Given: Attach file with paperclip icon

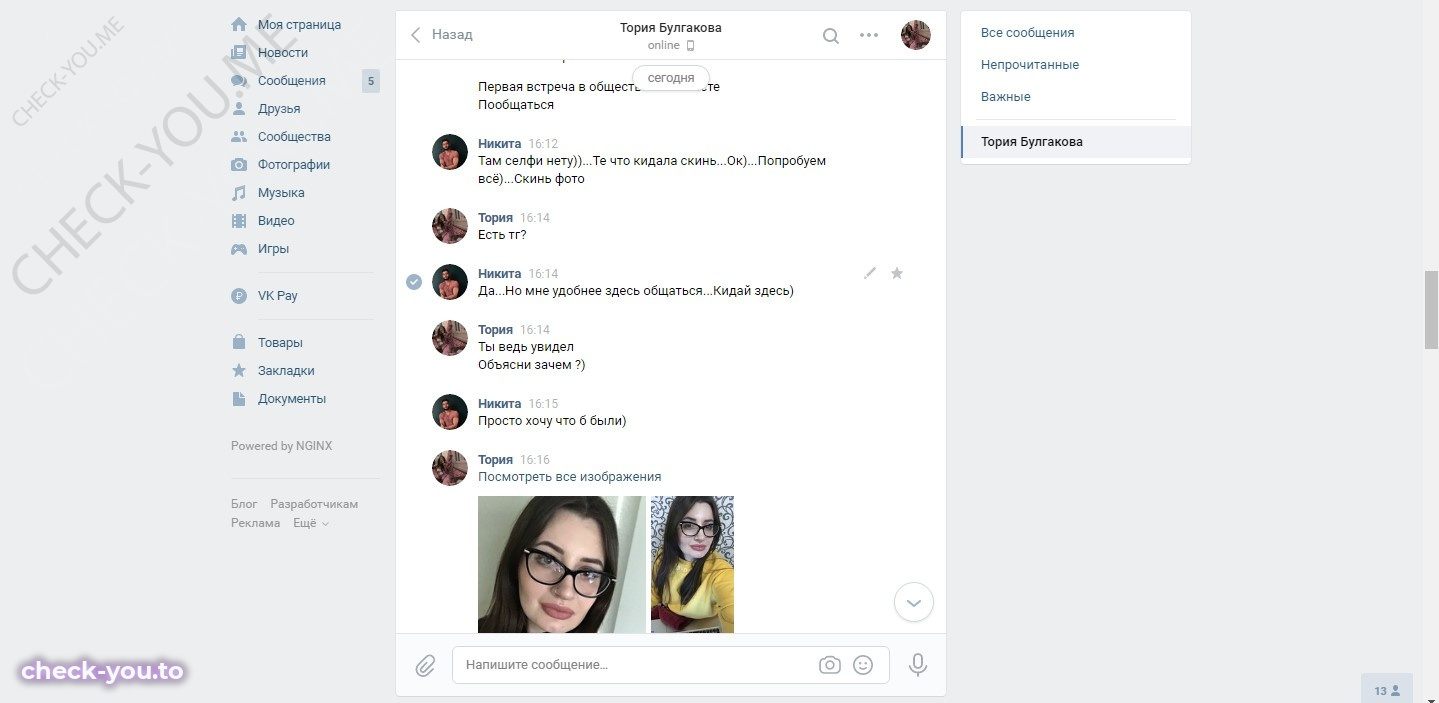Looking at the screenshot, I should [x=425, y=665].
